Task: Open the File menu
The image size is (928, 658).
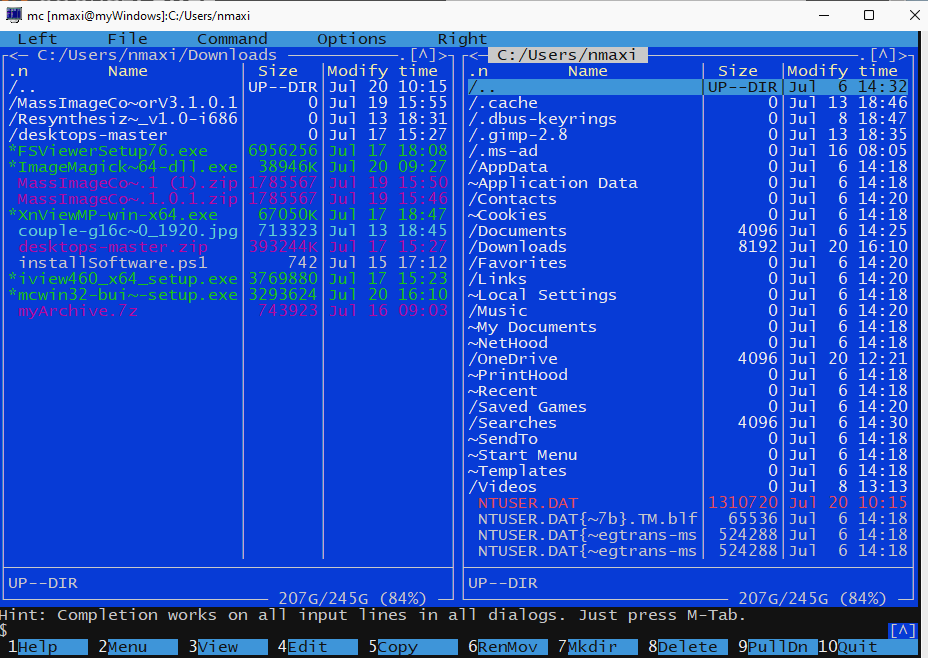Action: (x=127, y=38)
